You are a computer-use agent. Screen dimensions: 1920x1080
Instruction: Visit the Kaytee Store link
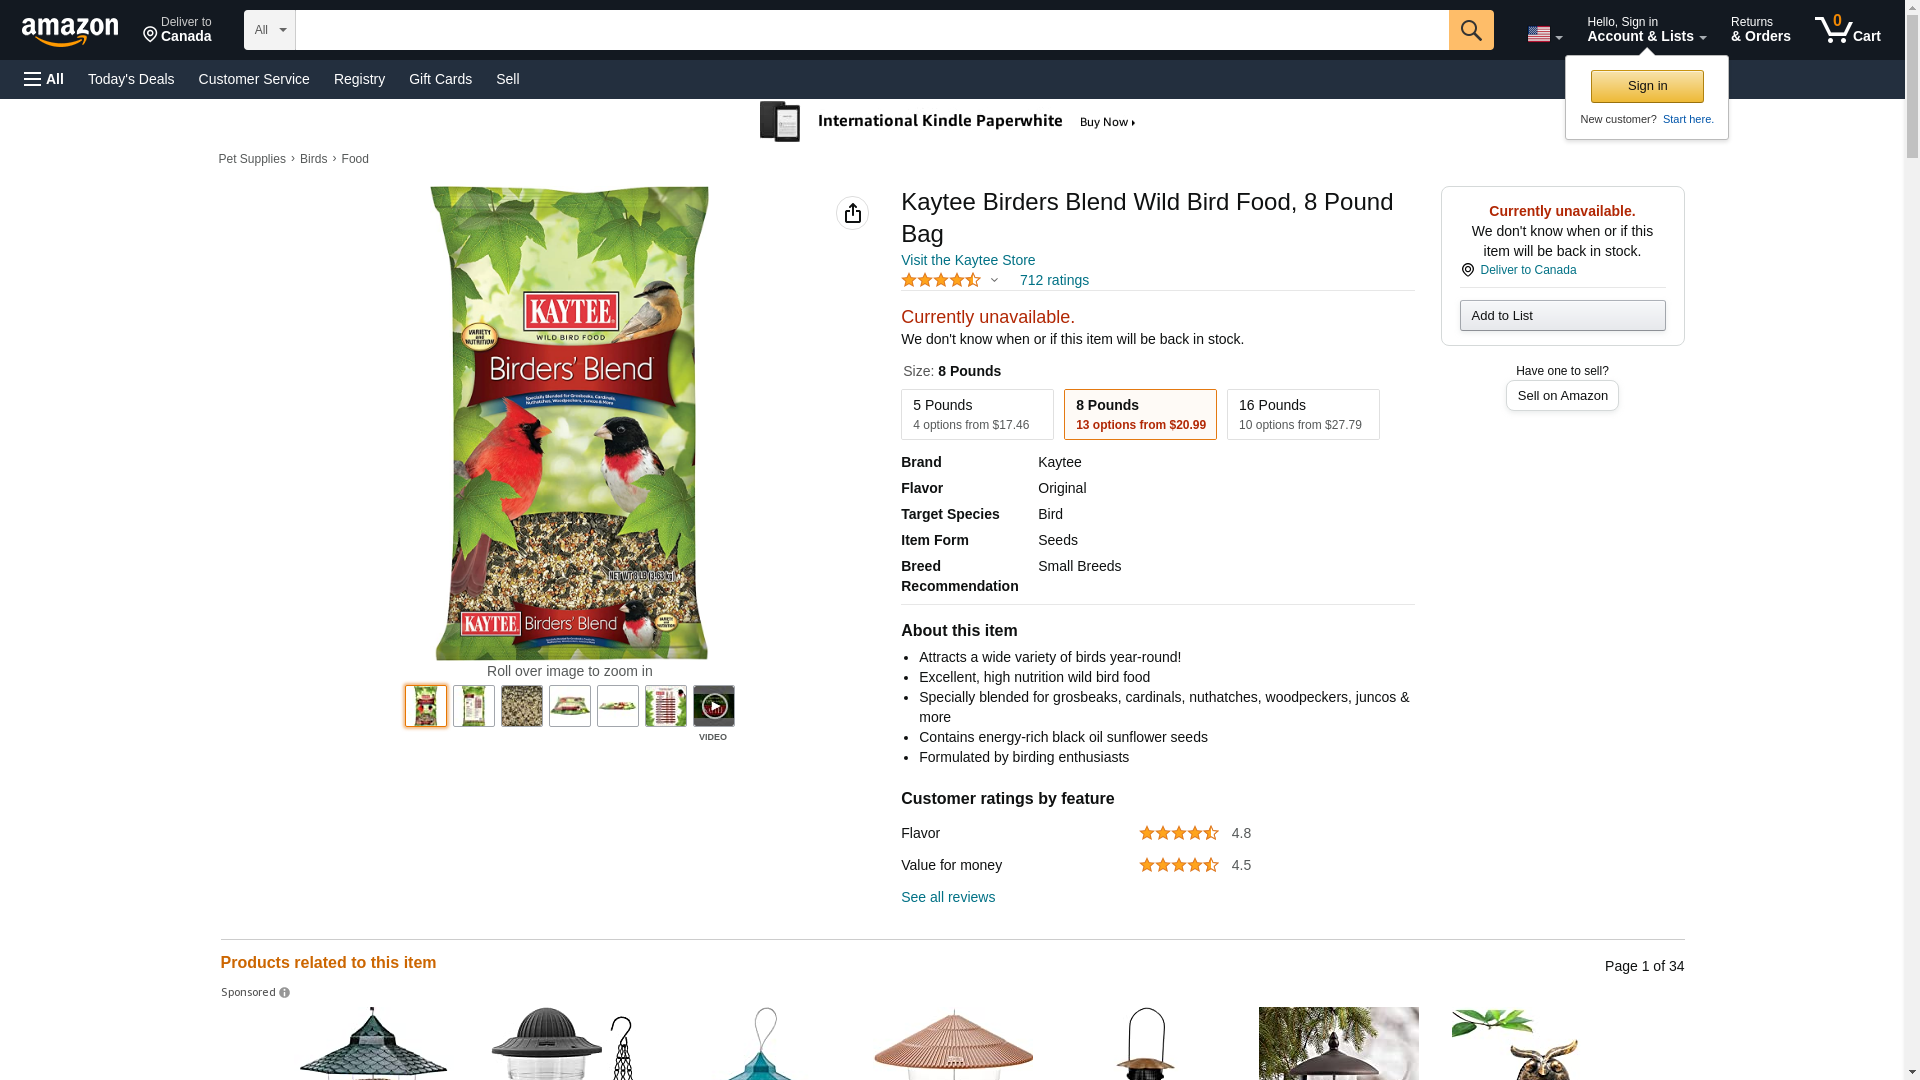tap(967, 260)
